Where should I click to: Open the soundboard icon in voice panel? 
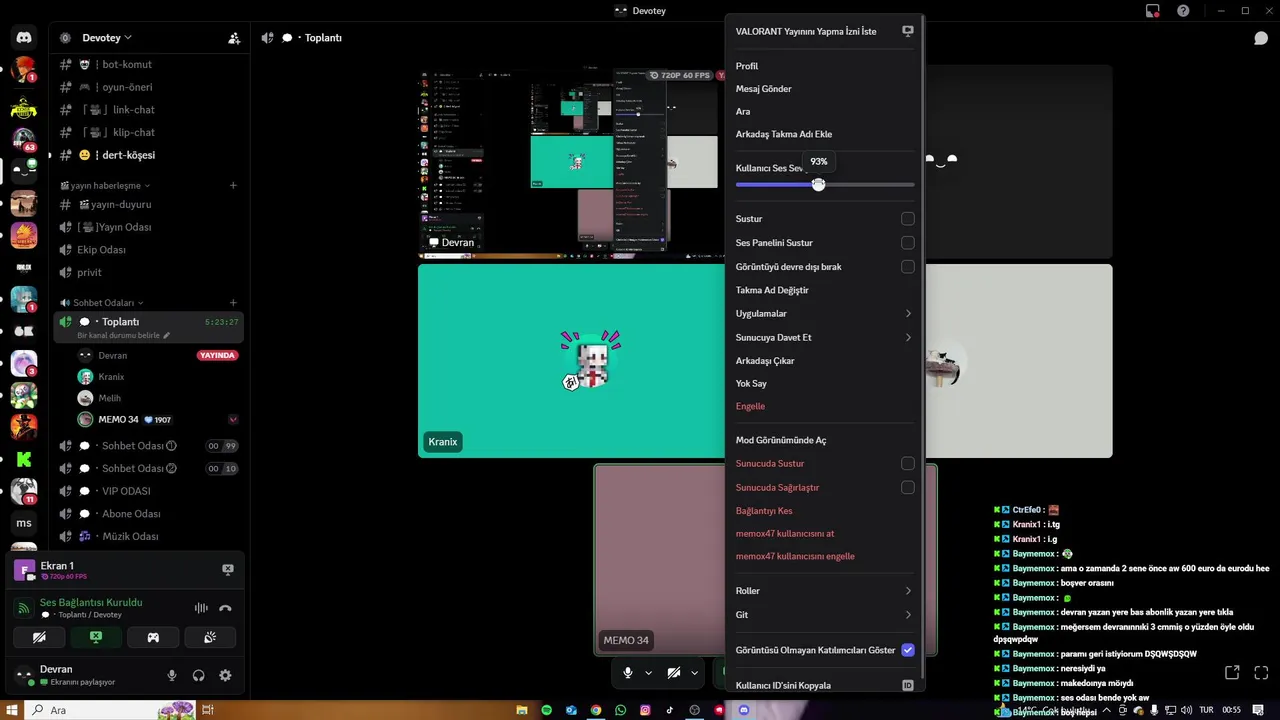210,637
